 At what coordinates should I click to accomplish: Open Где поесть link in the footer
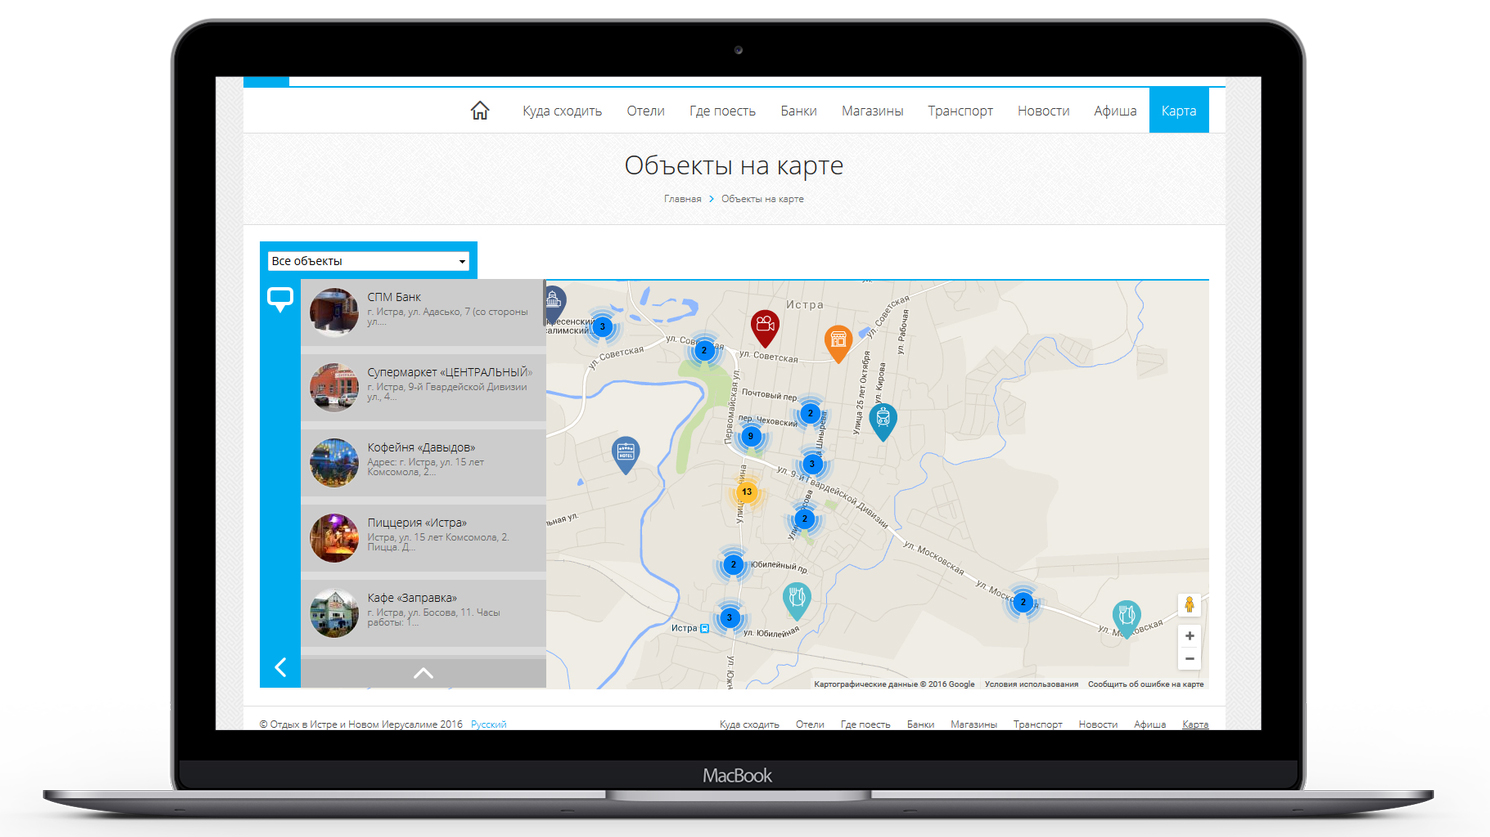865,724
